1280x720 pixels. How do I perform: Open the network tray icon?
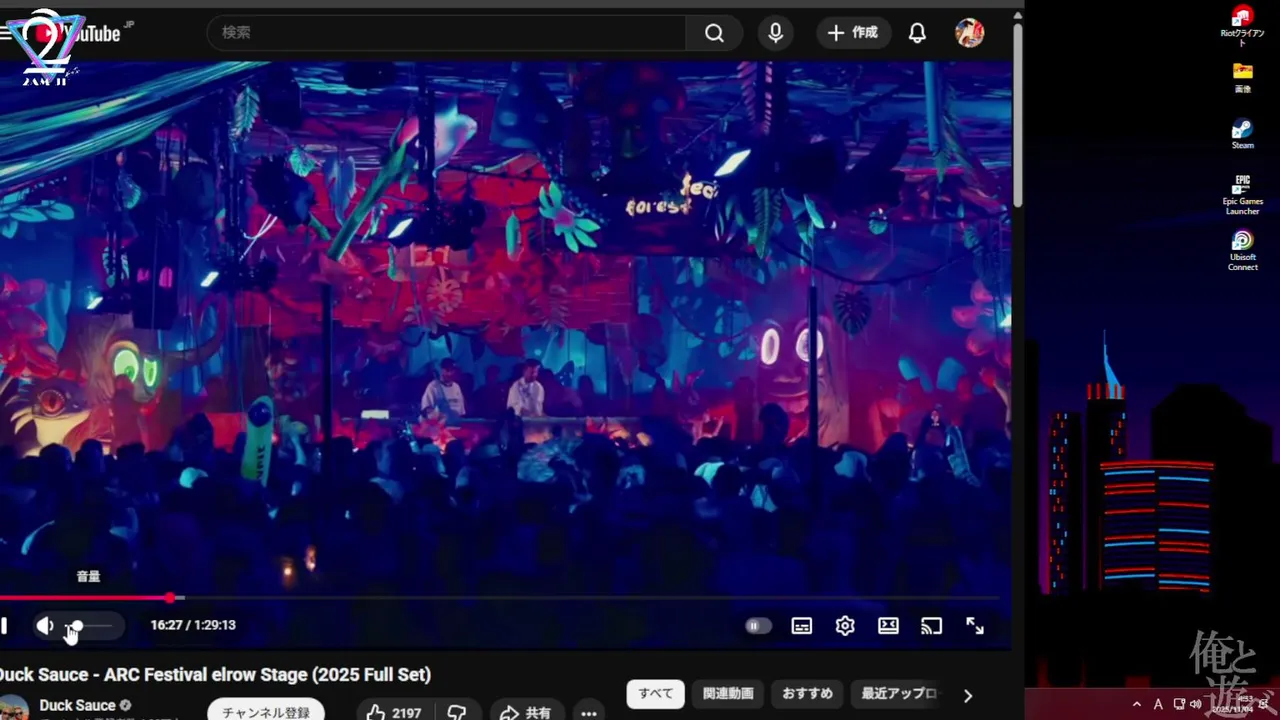(x=1179, y=705)
